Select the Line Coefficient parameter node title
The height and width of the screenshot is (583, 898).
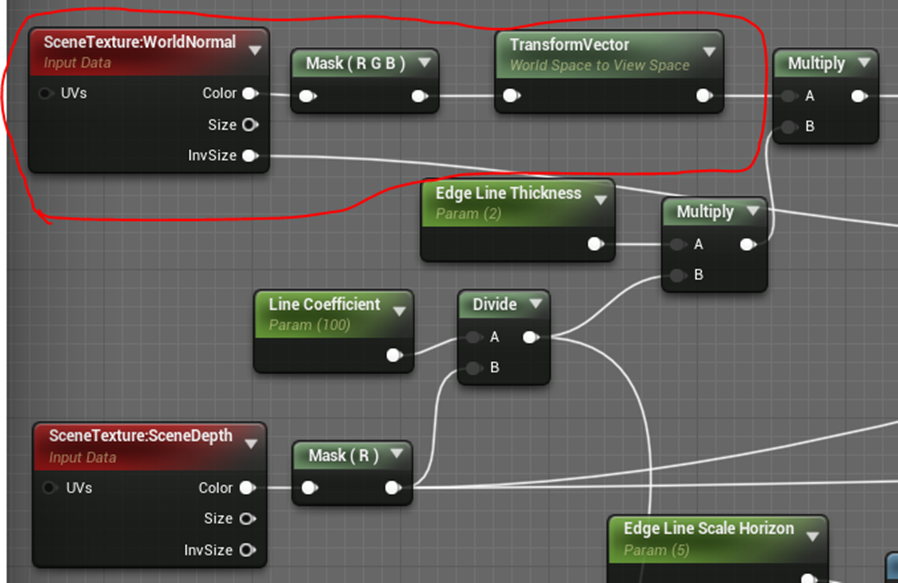324,304
